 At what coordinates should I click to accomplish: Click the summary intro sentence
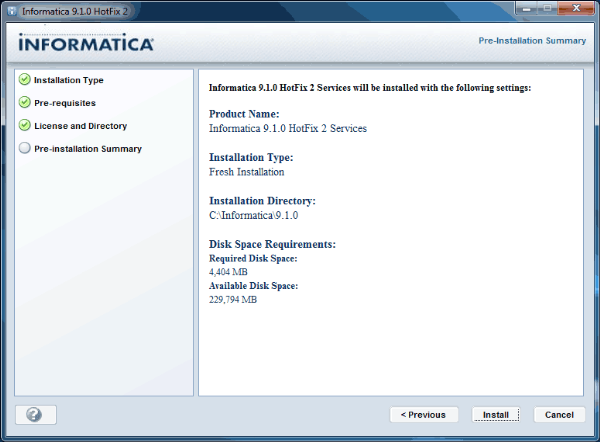point(370,88)
